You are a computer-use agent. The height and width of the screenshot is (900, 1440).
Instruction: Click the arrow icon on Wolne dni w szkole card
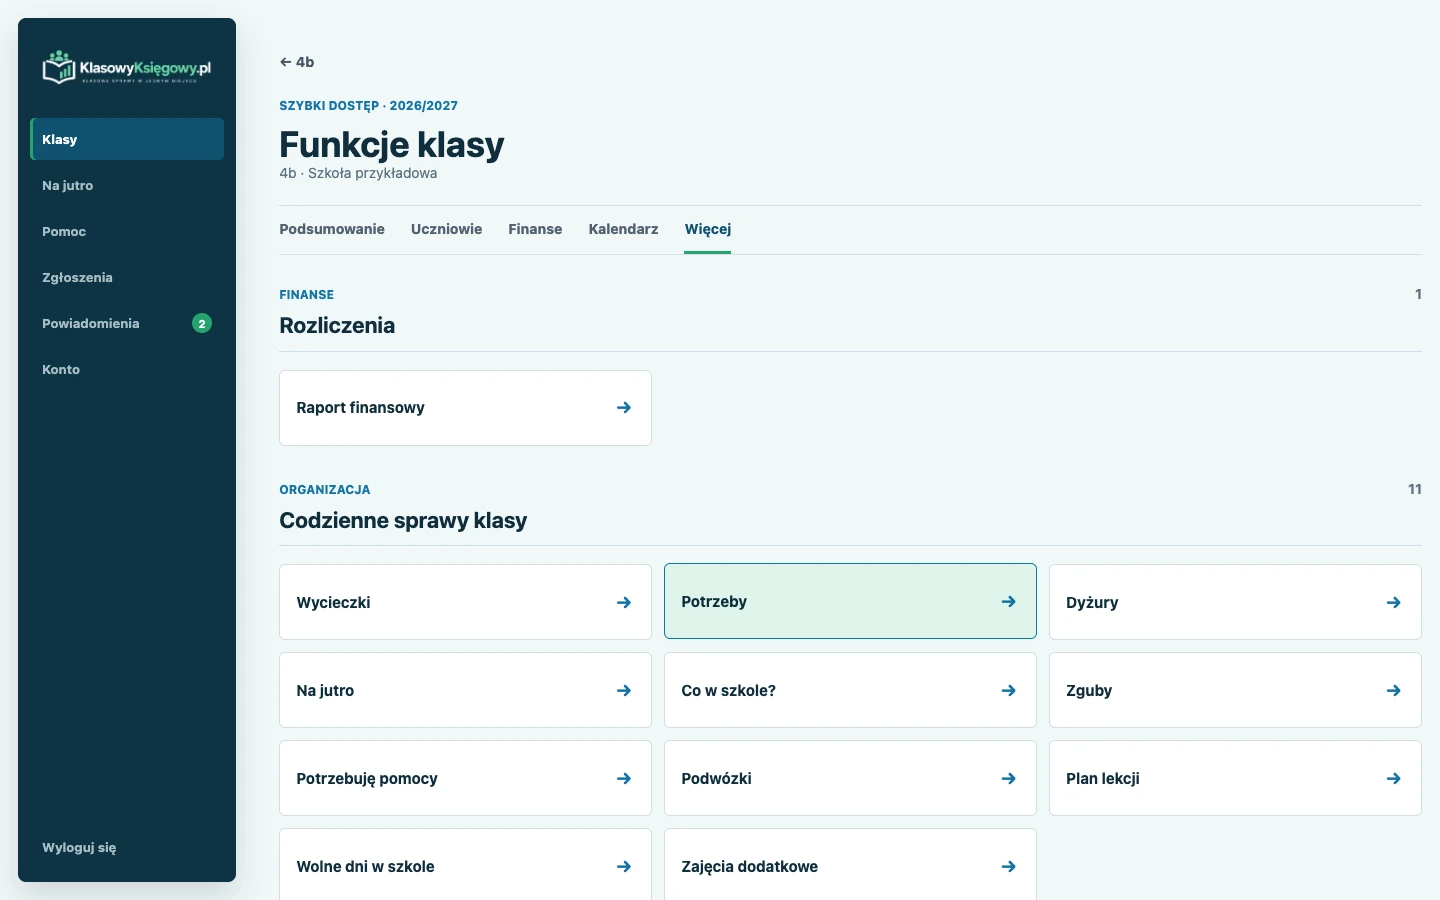tap(624, 867)
